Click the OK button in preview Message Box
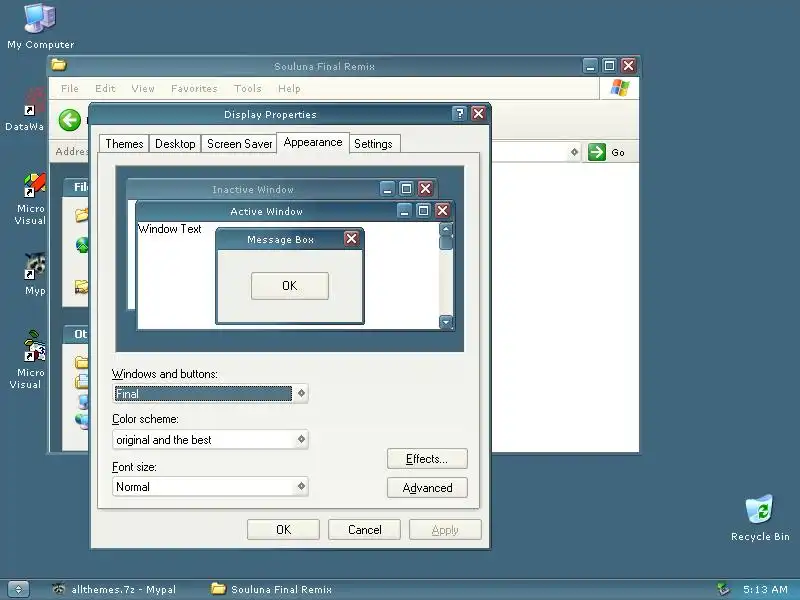This screenshot has width=800, height=600. click(290, 286)
